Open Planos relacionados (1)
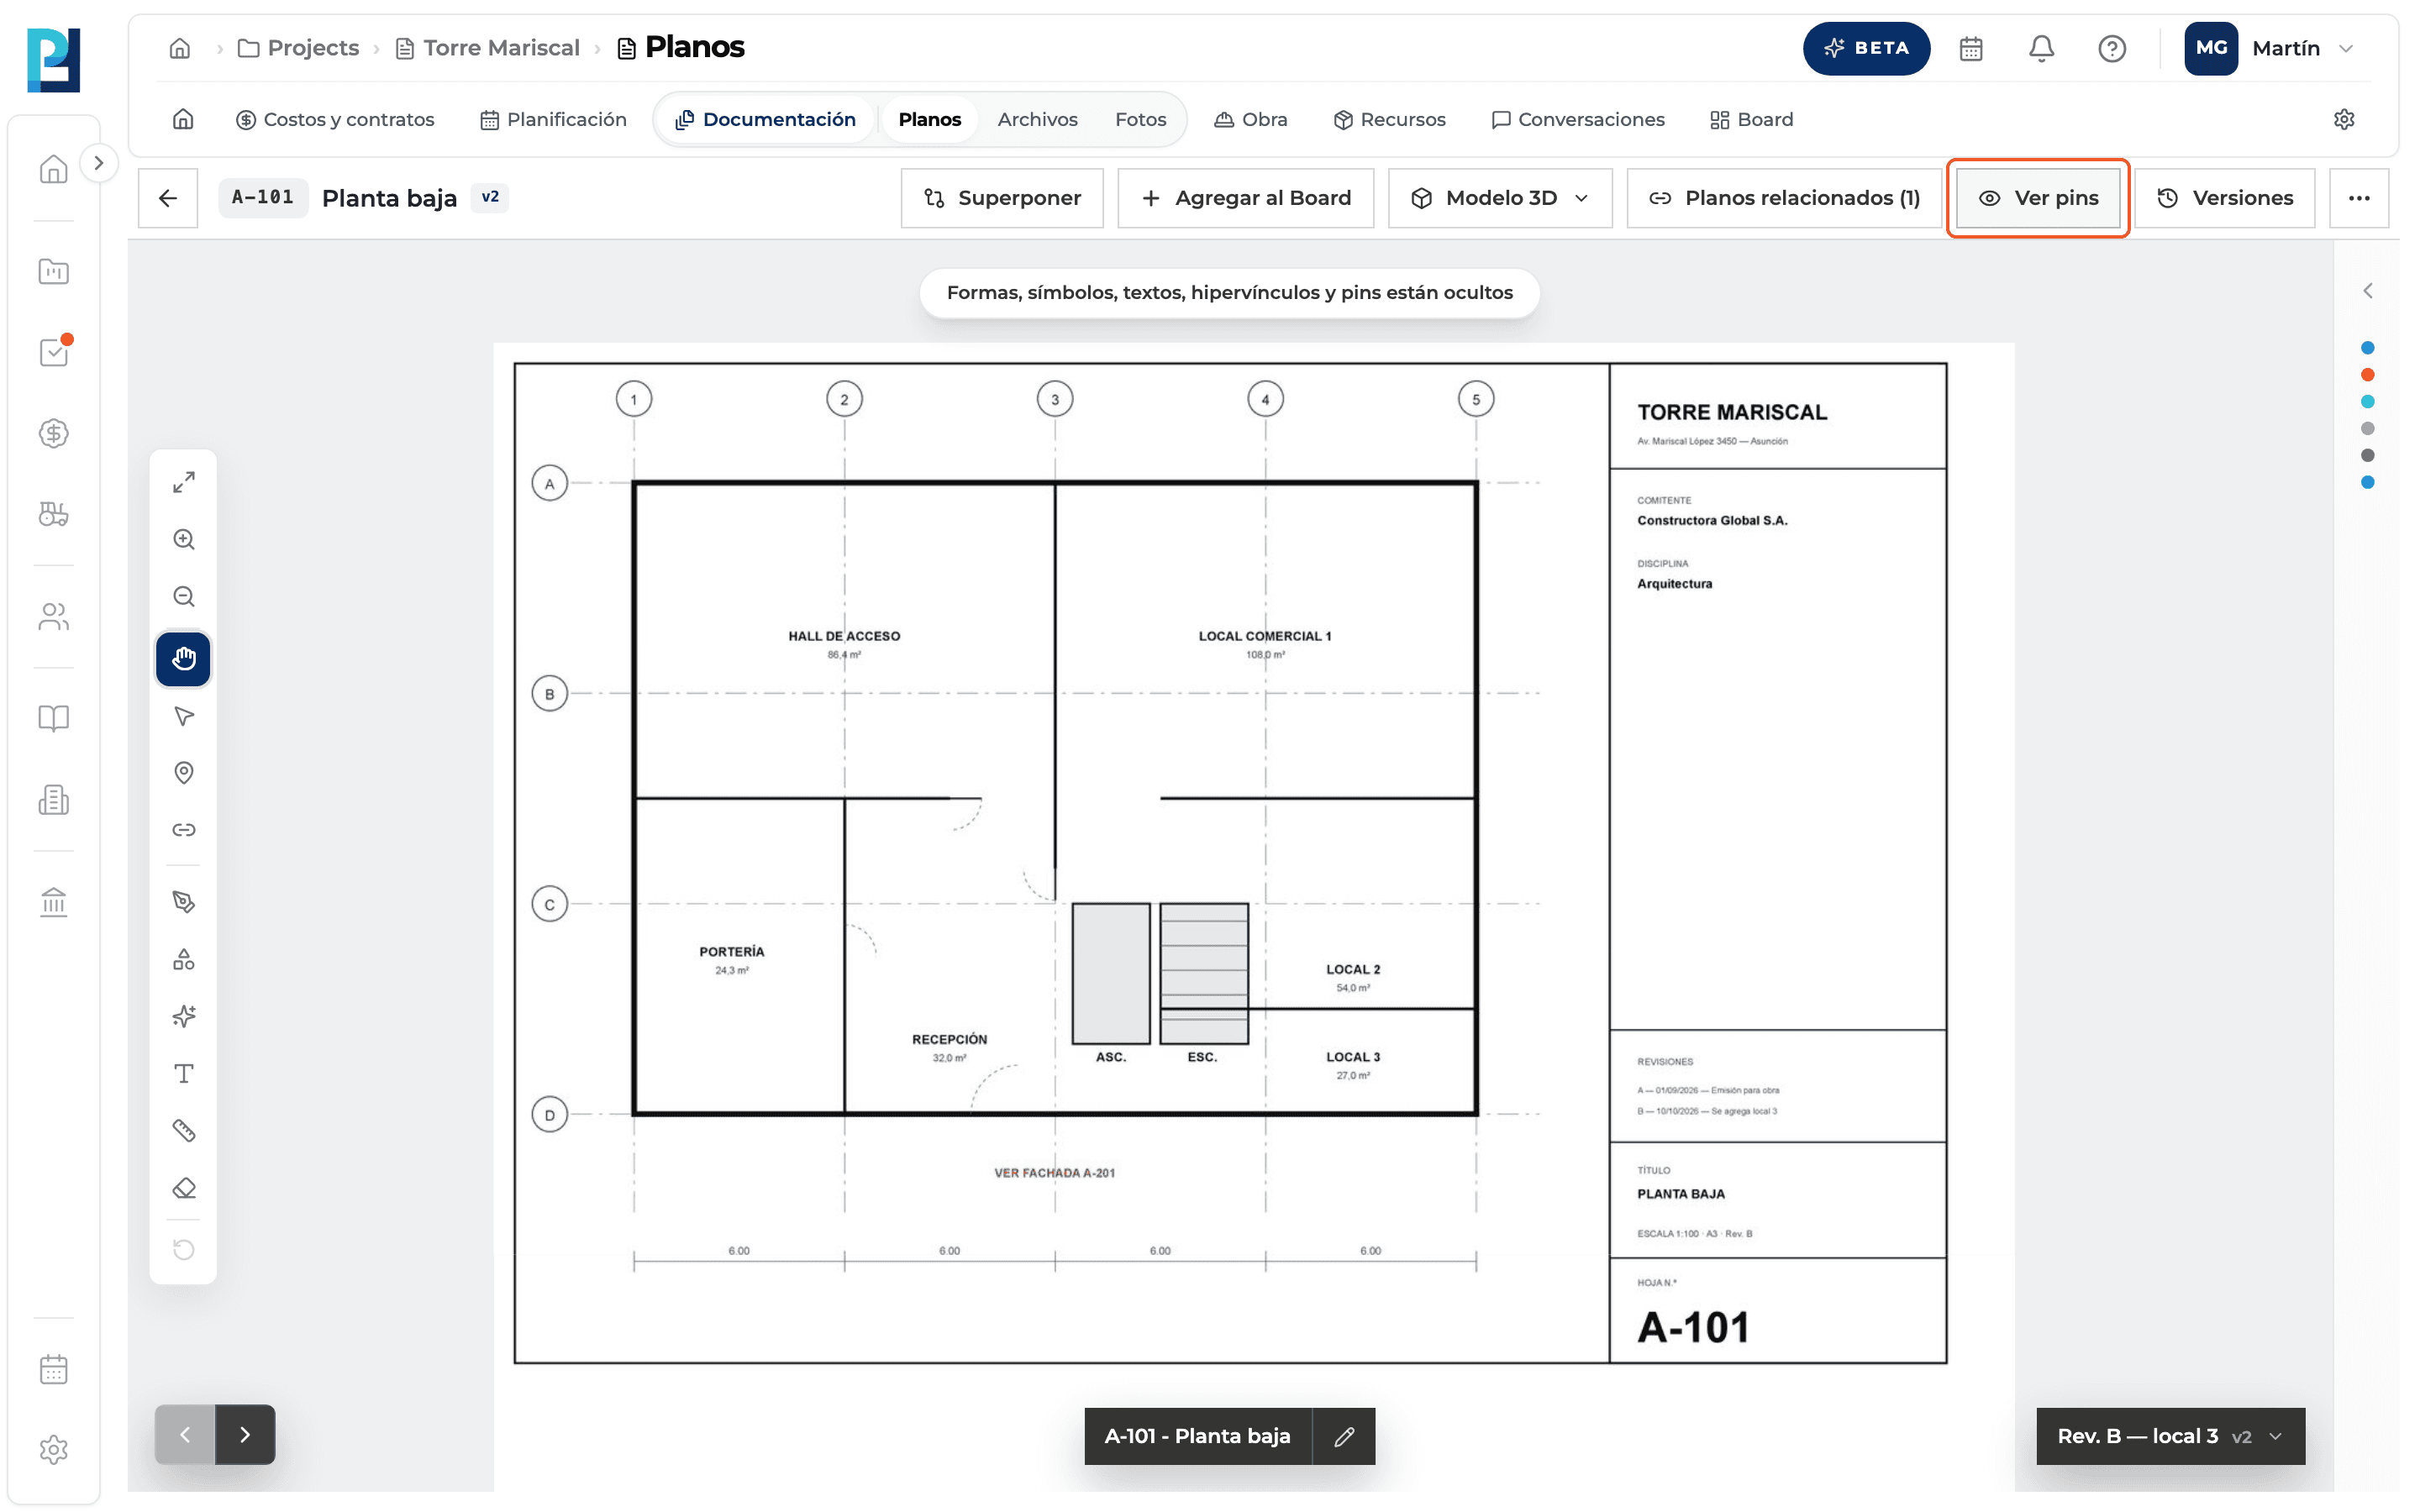 pyautogui.click(x=1784, y=198)
